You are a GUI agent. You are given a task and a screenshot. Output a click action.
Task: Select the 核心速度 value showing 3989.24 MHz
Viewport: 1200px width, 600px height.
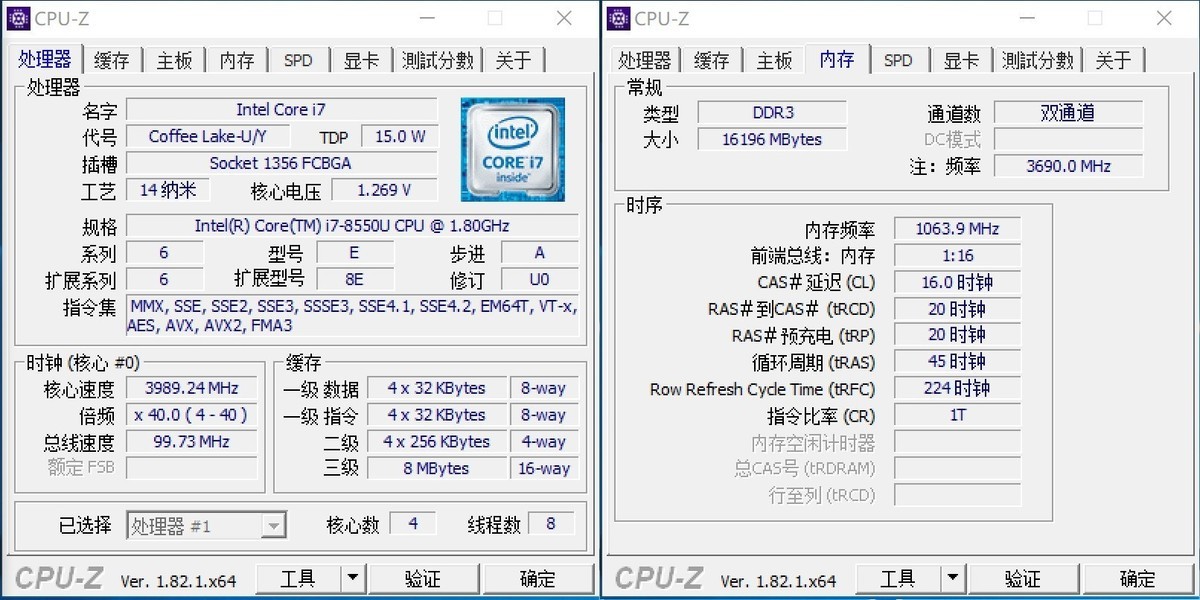191,388
